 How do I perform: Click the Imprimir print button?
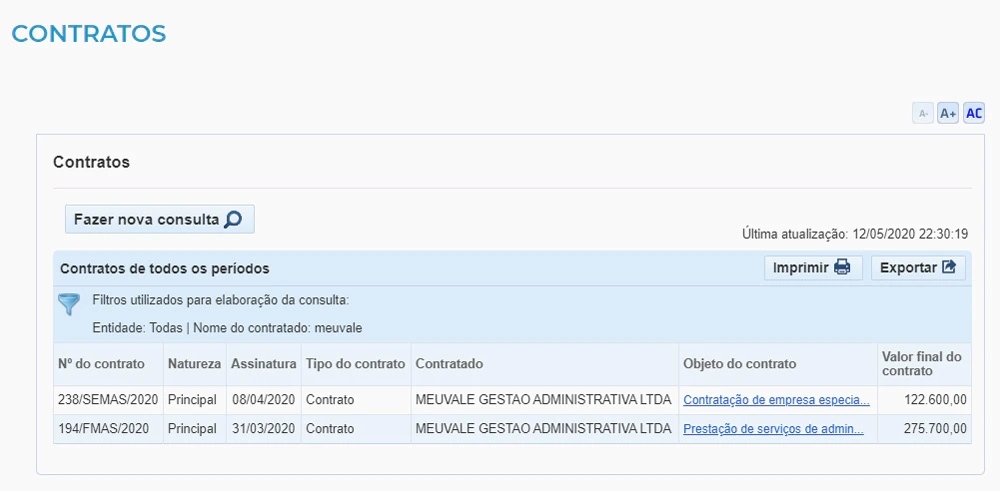(x=813, y=268)
